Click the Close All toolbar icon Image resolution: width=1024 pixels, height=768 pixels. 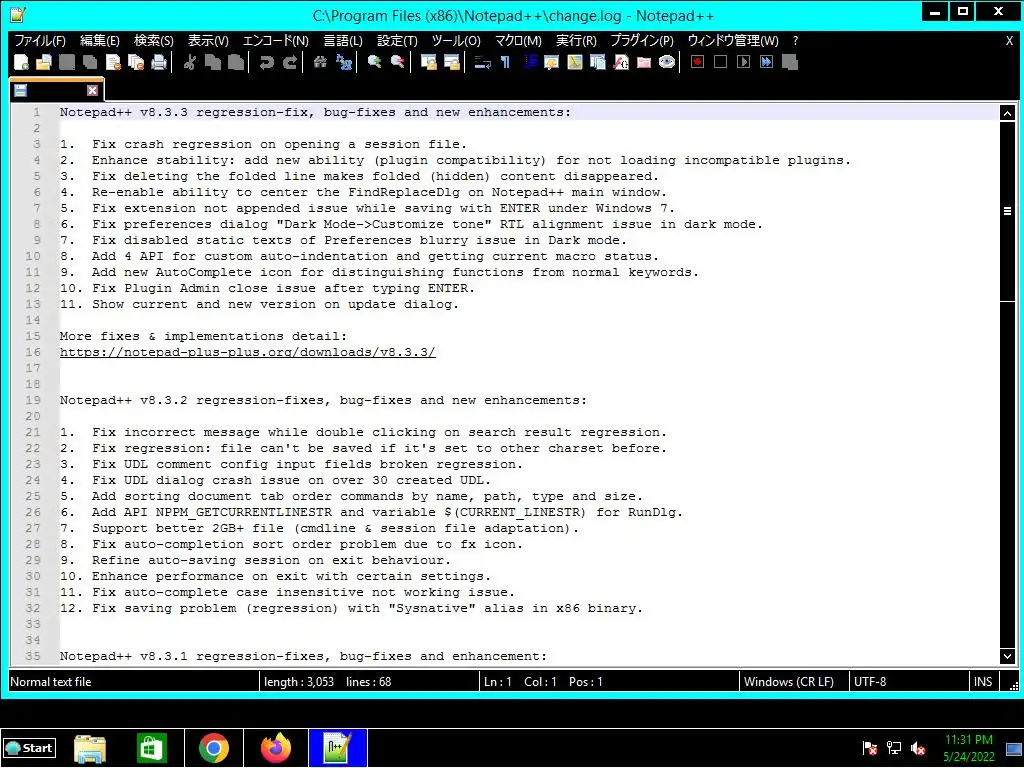(136, 62)
